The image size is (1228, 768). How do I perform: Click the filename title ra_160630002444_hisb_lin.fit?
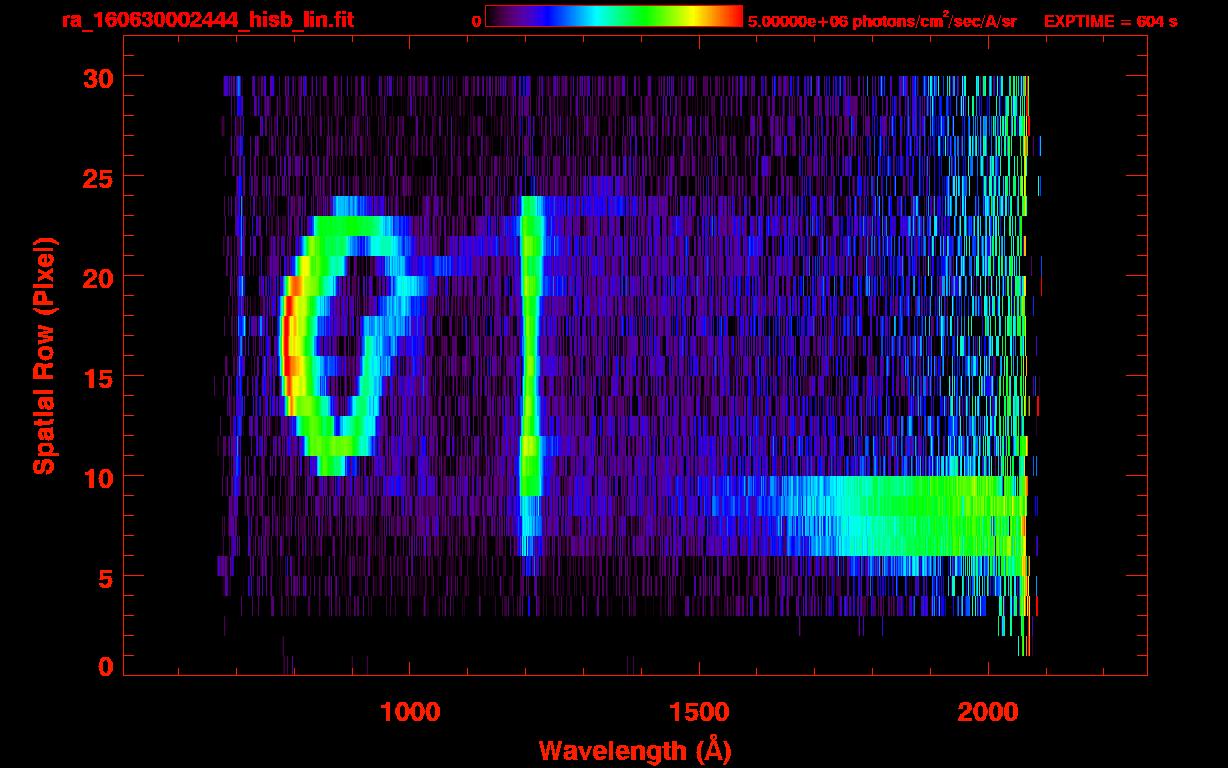click(x=206, y=20)
